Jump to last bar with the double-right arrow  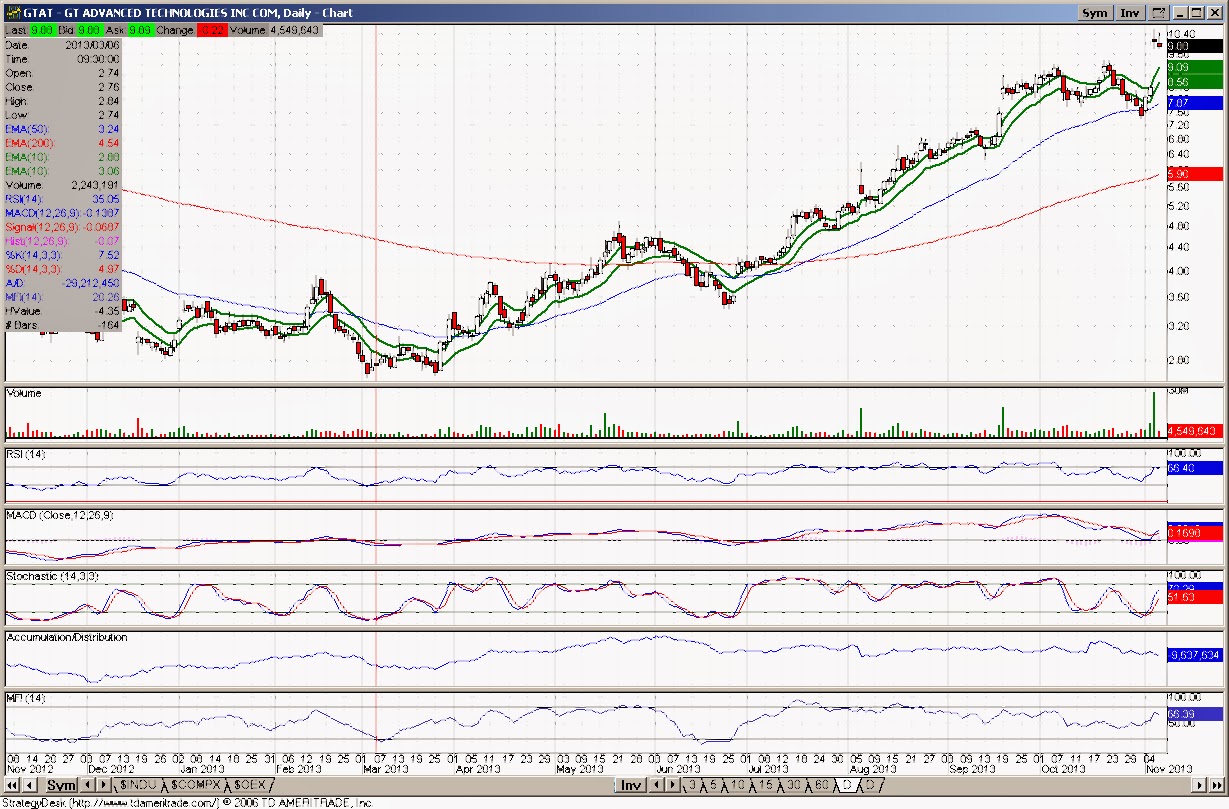[x=1217, y=785]
